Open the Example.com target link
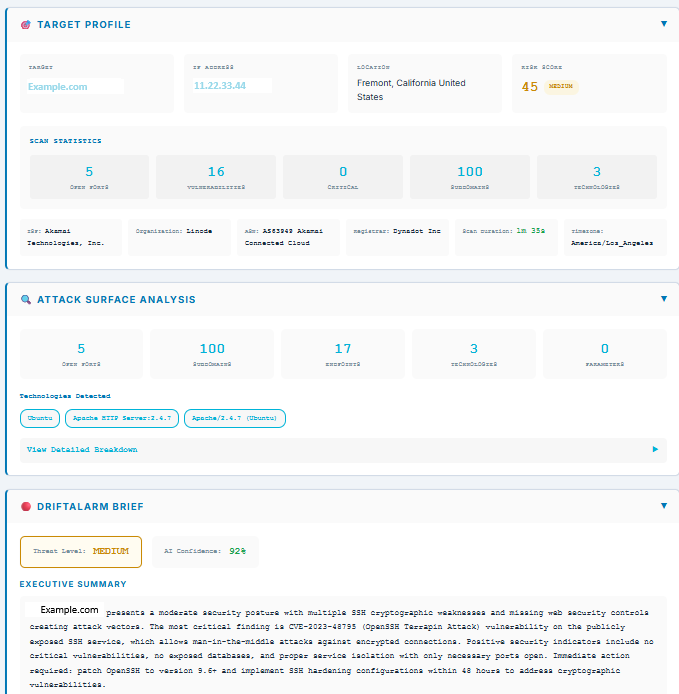Image resolution: width=679 pixels, height=694 pixels. pos(58,87)
